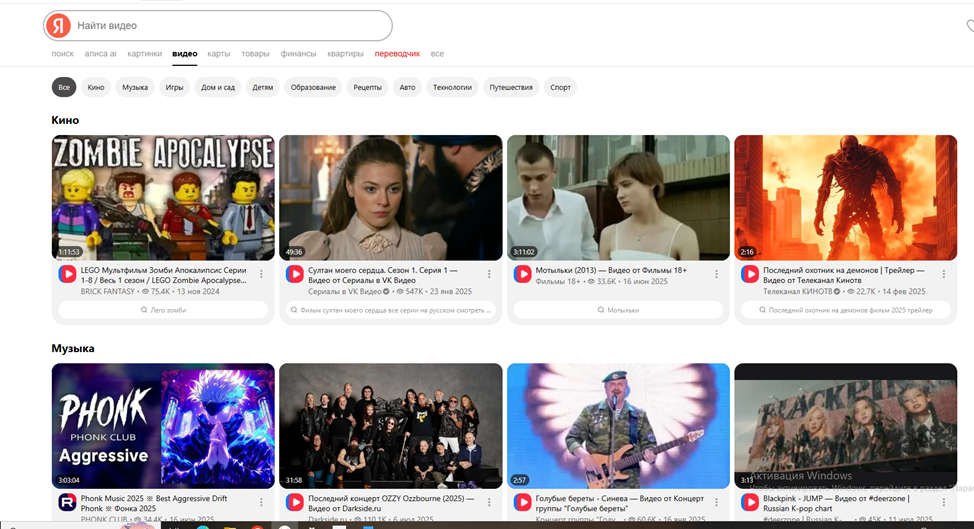Open the 'Blackpink - JUMP' title link

(x=836, y=503)
